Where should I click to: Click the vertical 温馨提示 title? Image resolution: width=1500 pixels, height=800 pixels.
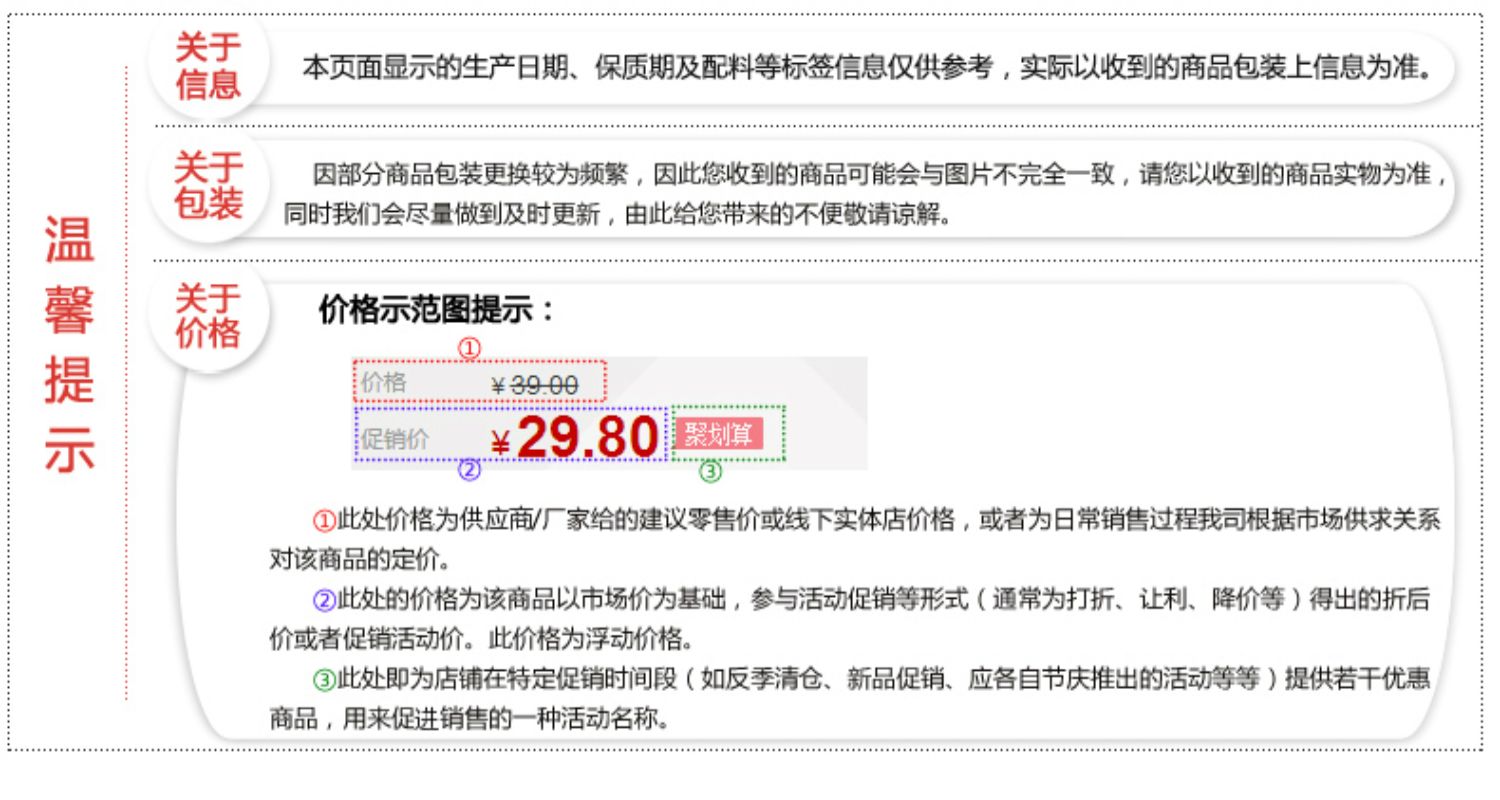click(x=69, y=342)
